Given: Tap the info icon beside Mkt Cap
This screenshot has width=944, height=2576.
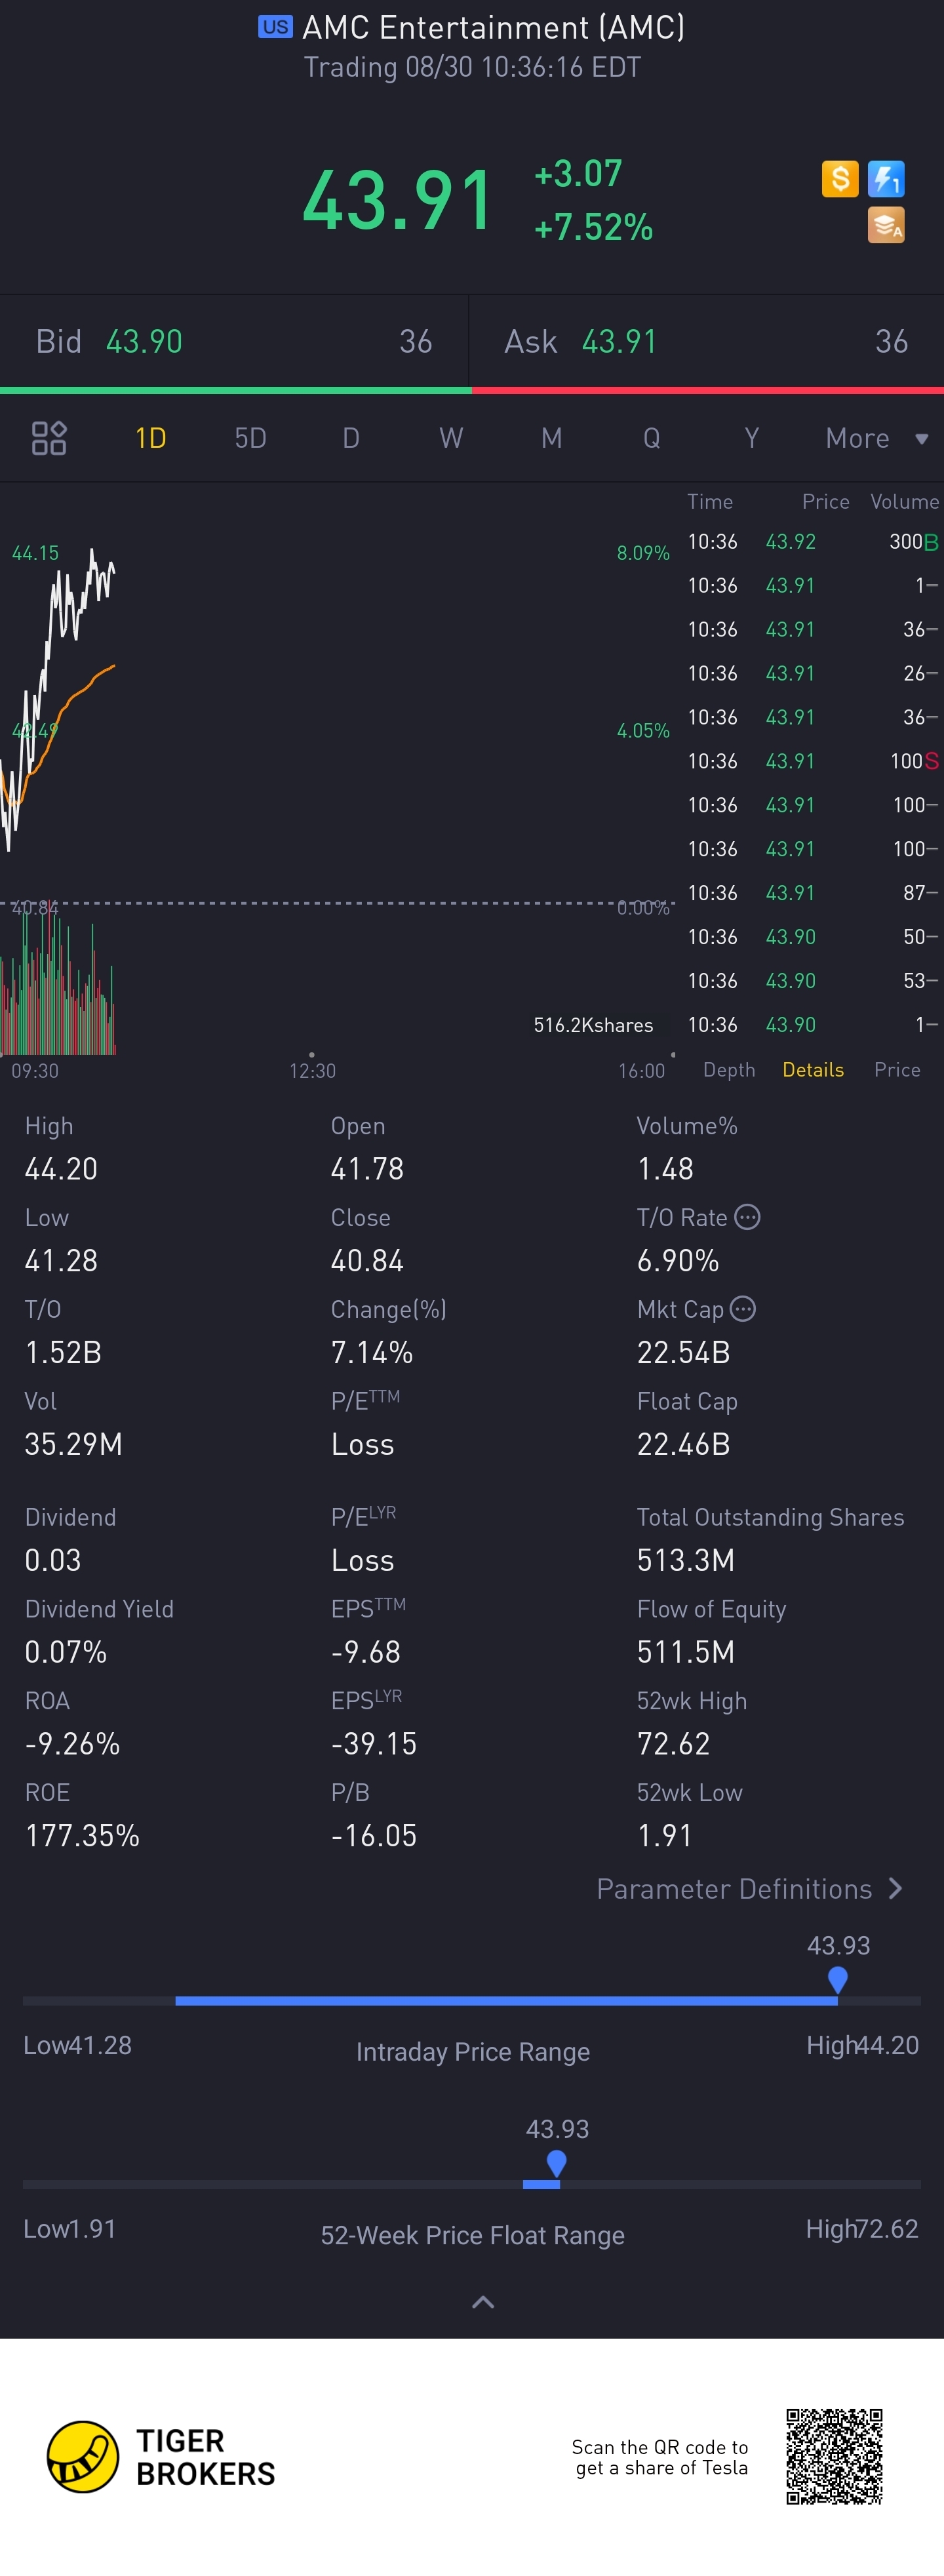Looking at the screenshot, I should 743,1309.
